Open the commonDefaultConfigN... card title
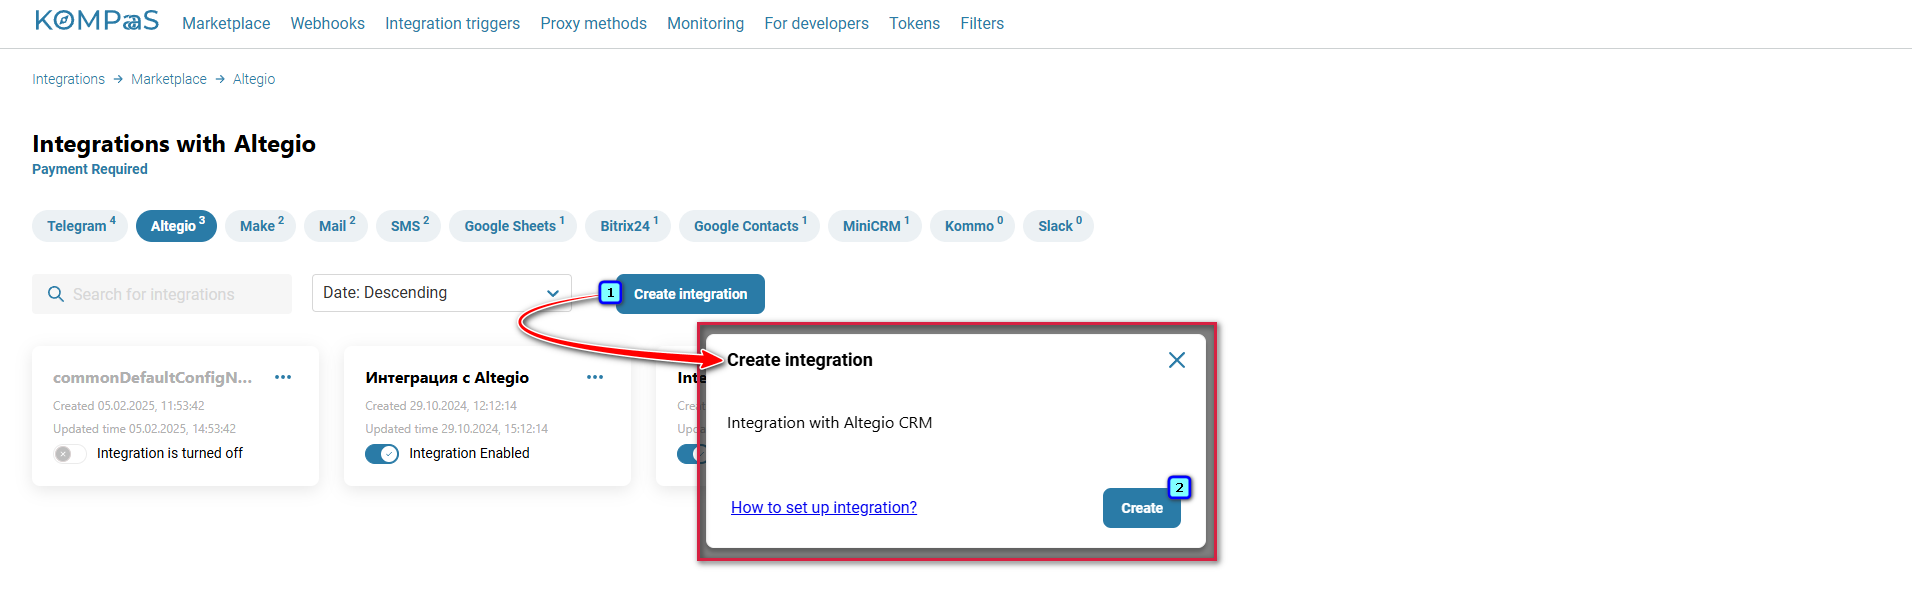The image size is (1912, 595). point(153,377)
